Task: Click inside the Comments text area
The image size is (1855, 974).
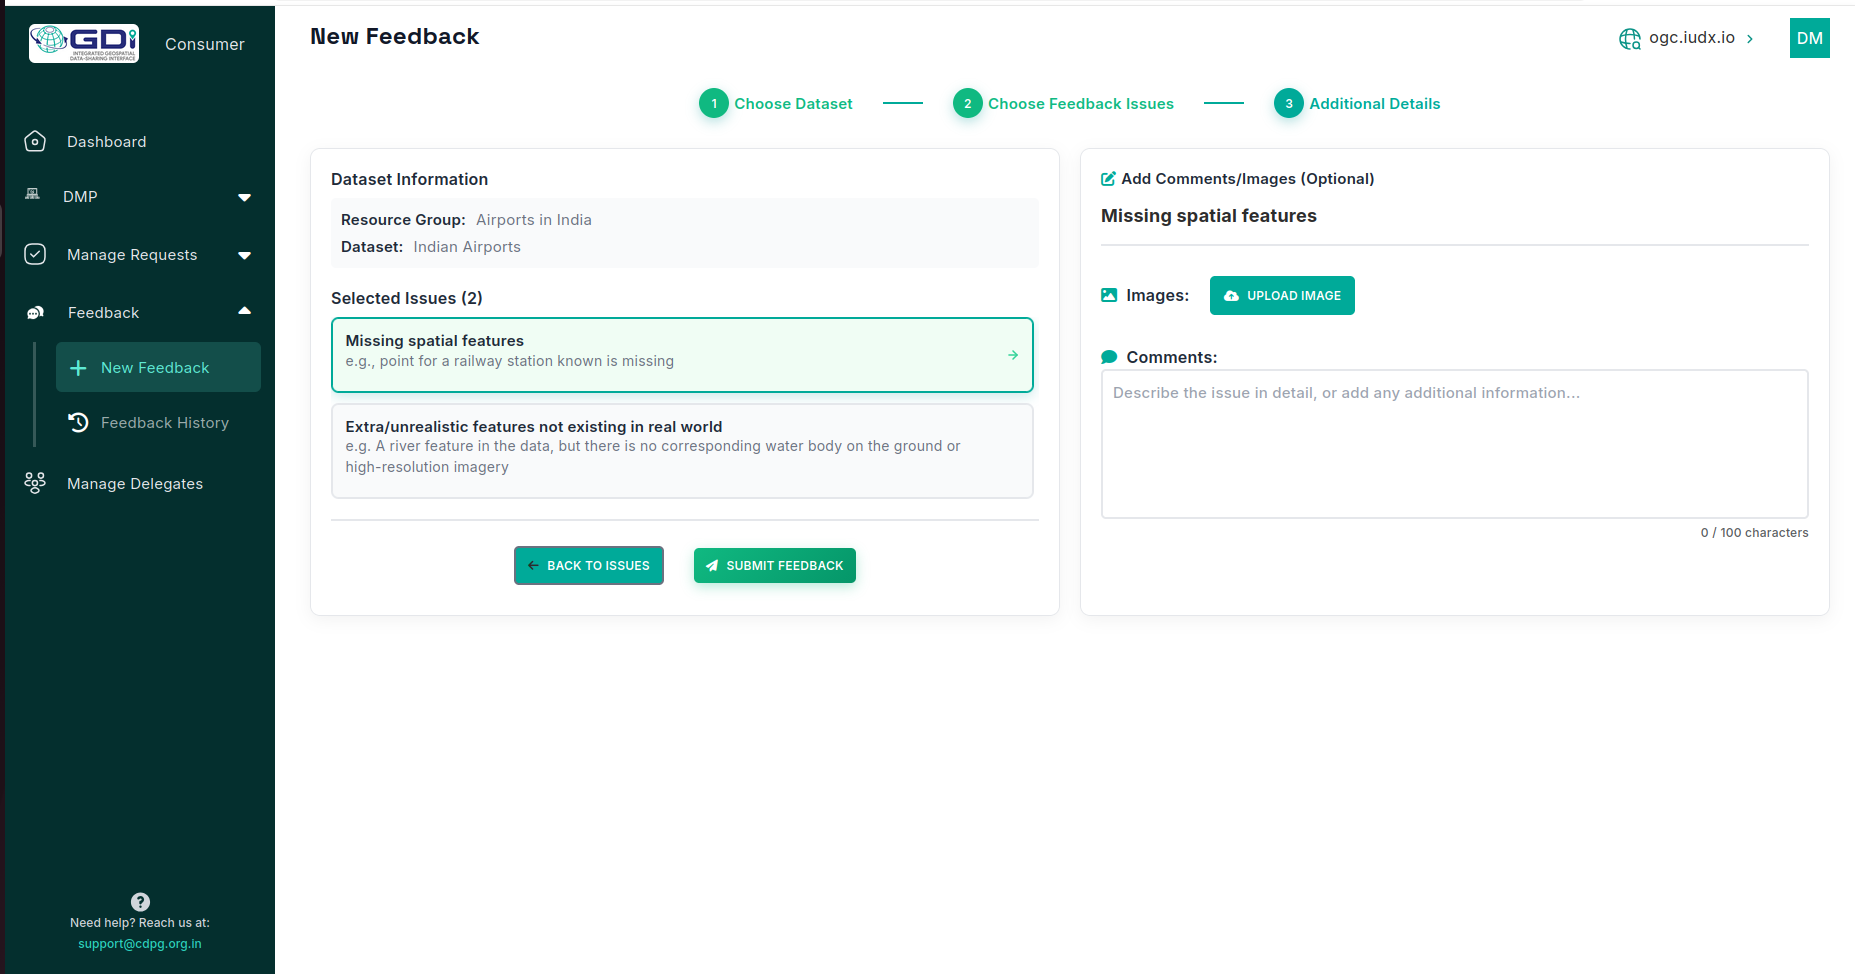Action: (x=1454, y=444)
